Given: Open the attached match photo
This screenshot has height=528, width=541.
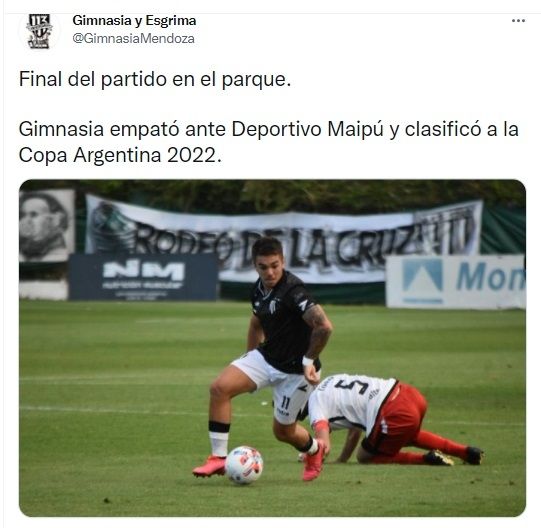Looking at the screenshot, I should click(x=272, y=348).
